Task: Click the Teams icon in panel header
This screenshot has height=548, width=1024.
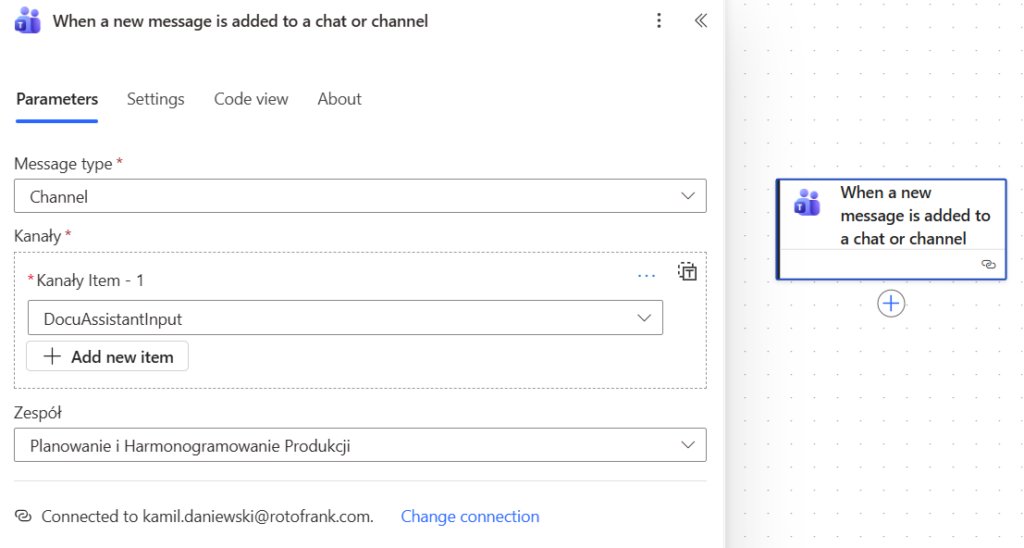Action: coord(27,21)
